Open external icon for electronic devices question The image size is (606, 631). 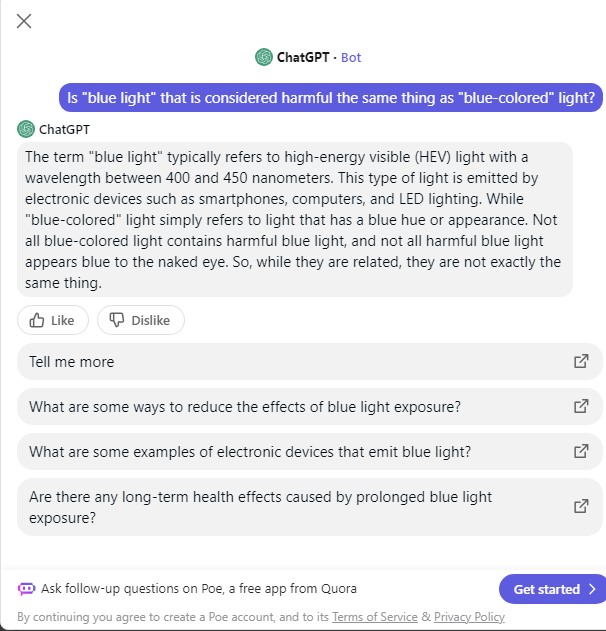tap(581, 451)
